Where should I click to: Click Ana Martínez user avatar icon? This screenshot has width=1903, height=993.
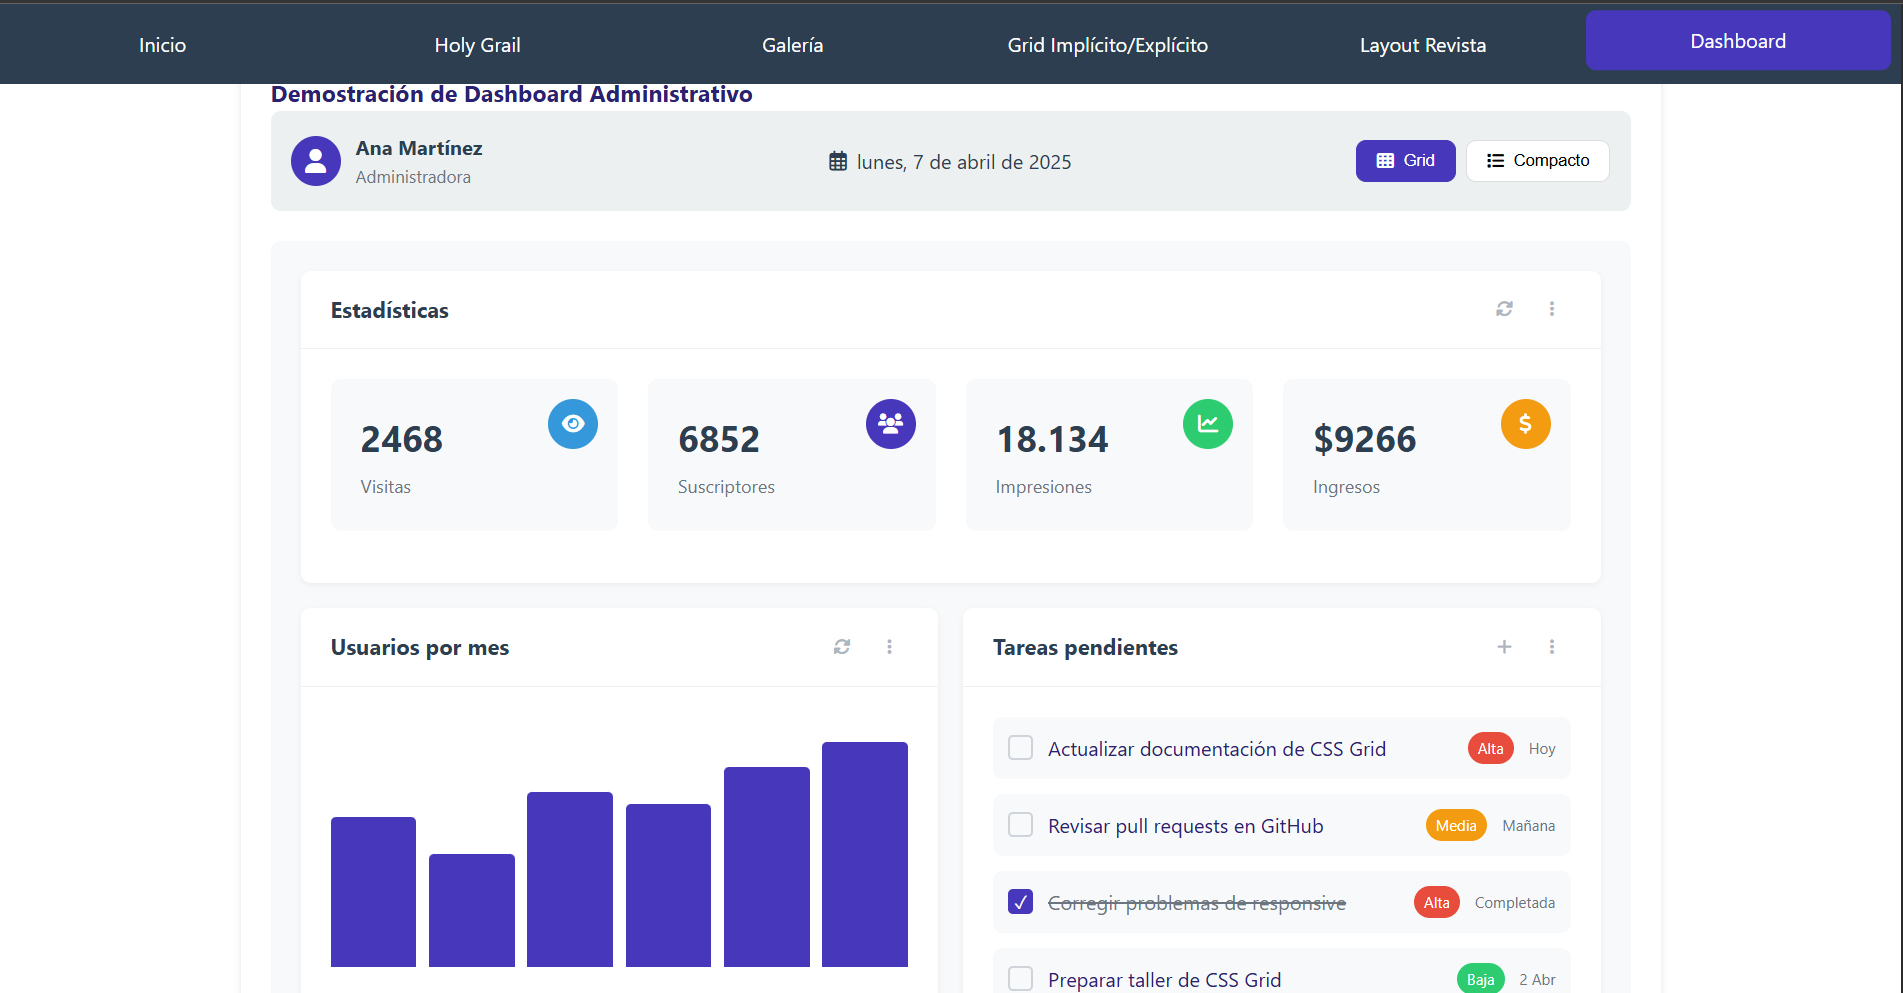click(x=316, y=161)
